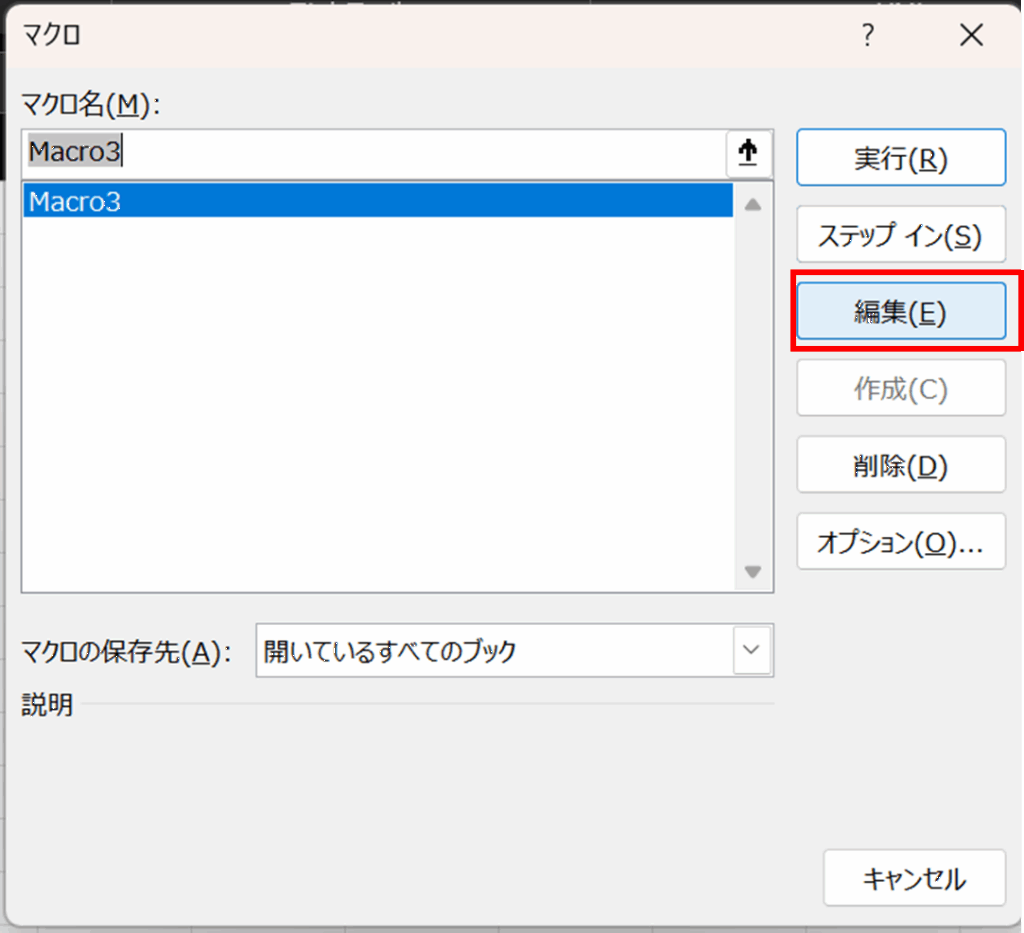Dismiss the dialog with キャンセル
Image resolution: width=1024 pixels, height=933 pixels.
coord(913,879)
